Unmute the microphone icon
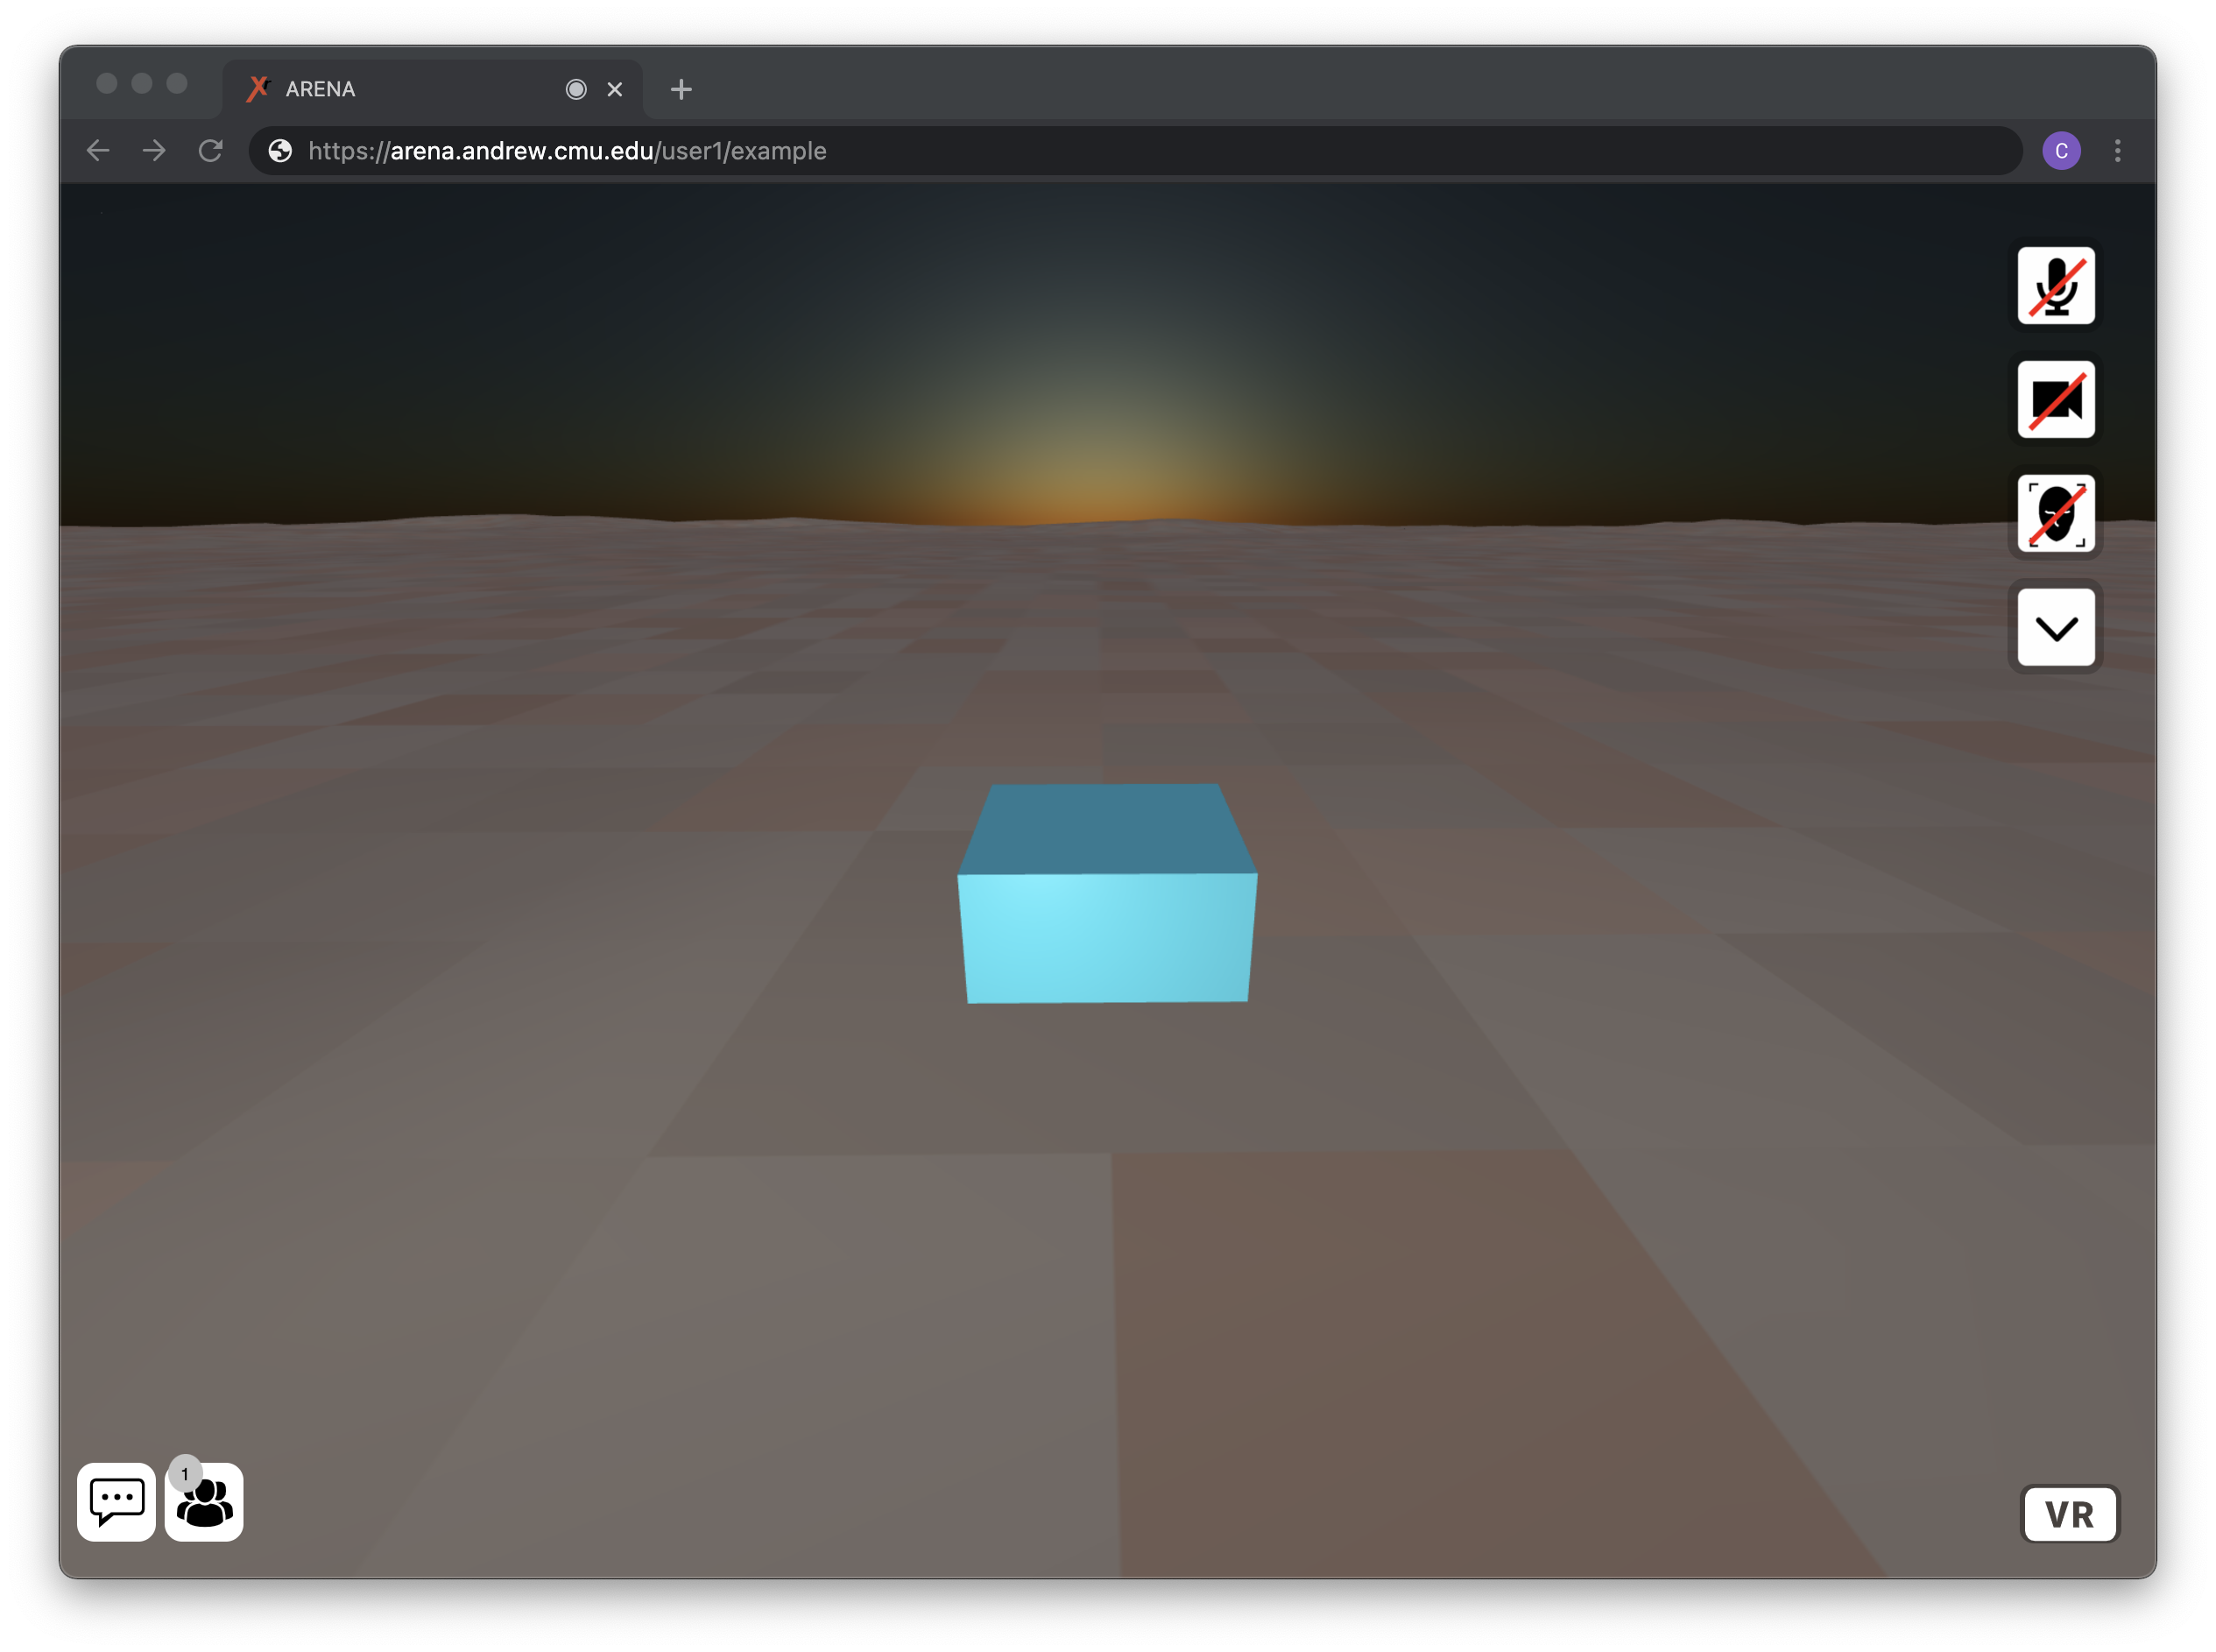 tap(2055, 286)
